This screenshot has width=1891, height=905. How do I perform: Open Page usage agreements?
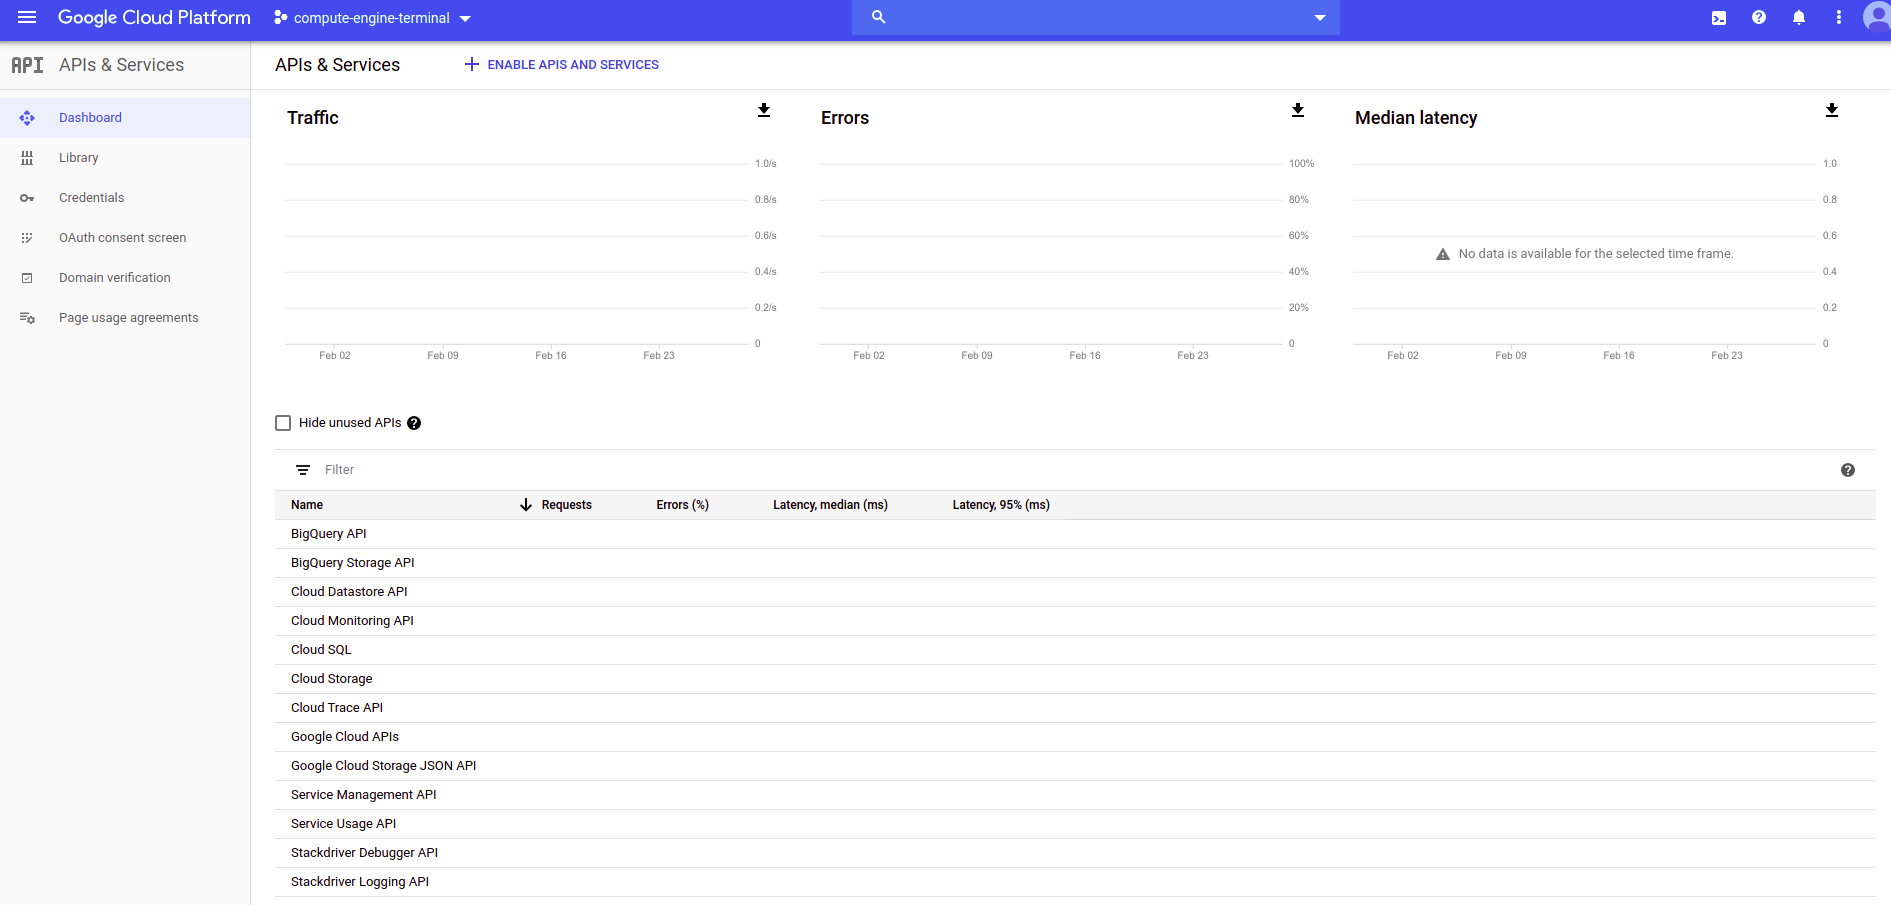pos(125,318)
